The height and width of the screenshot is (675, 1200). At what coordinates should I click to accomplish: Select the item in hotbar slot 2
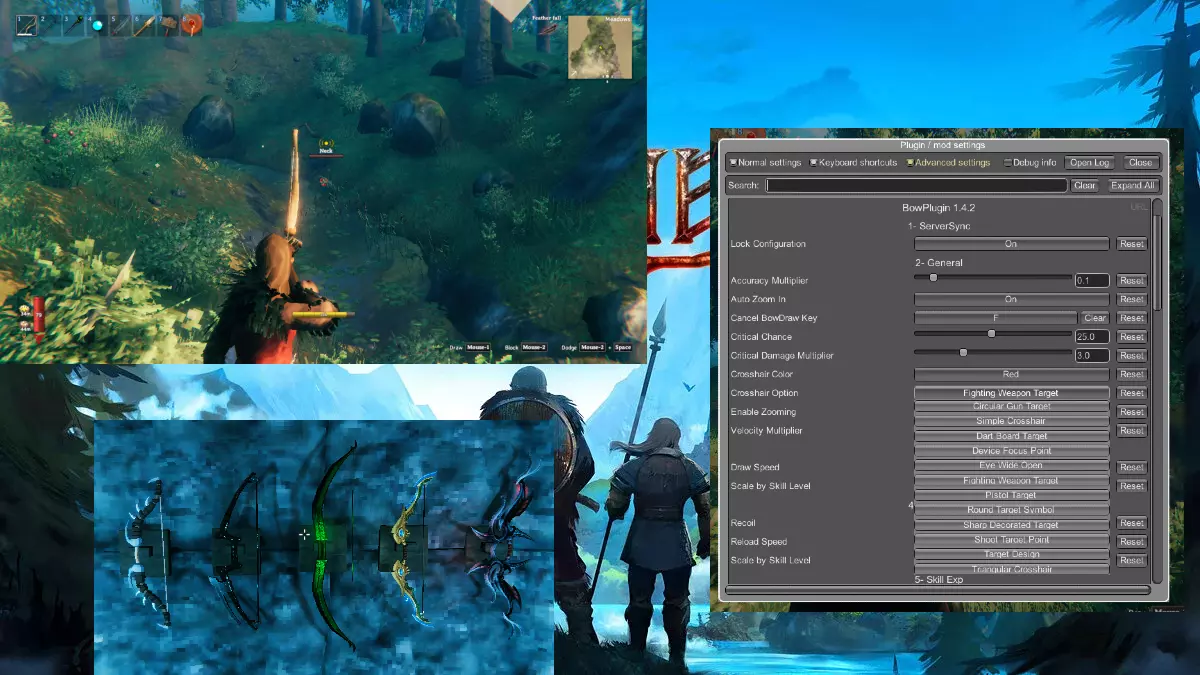49,24
